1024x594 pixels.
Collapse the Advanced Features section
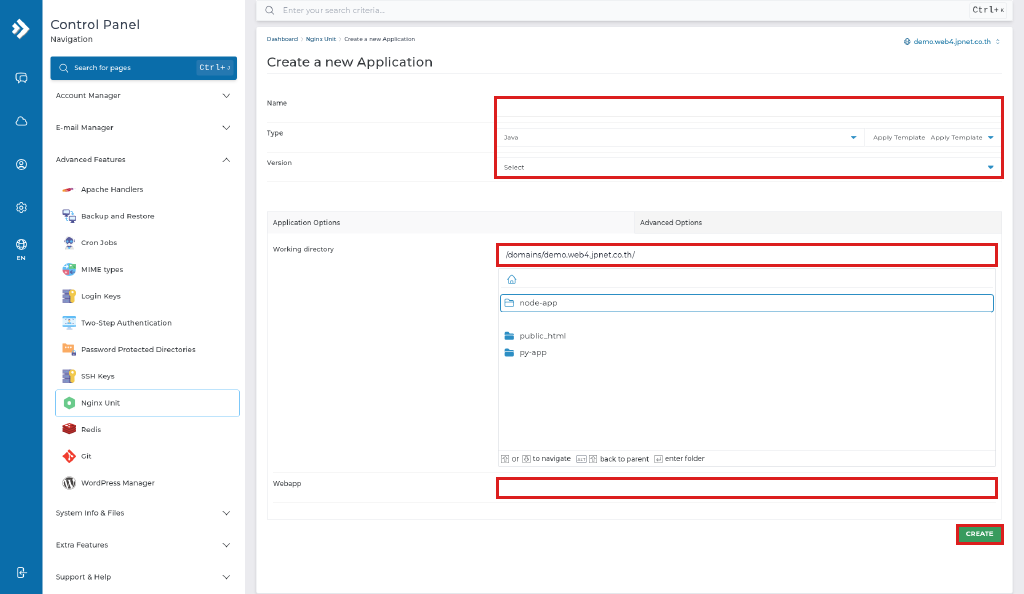[x=144, y=160]
